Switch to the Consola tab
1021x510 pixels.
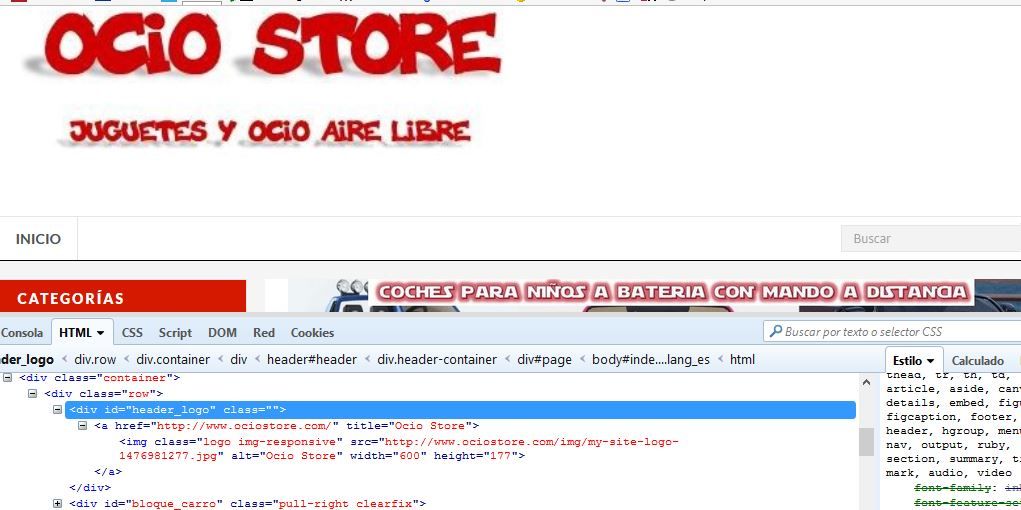22,333
